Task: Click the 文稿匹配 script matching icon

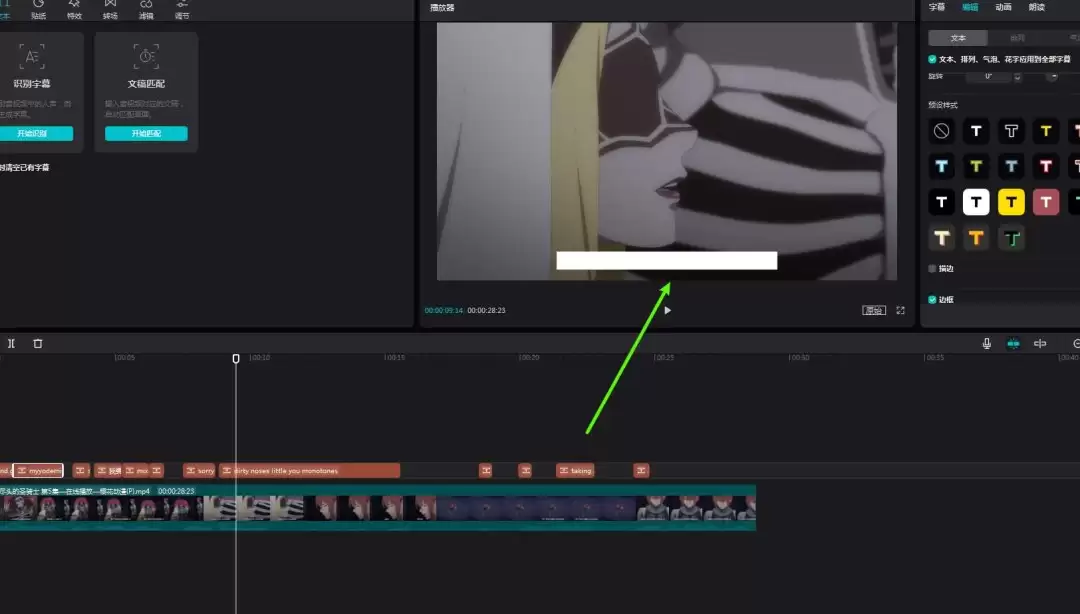Action: coord(146,57)
